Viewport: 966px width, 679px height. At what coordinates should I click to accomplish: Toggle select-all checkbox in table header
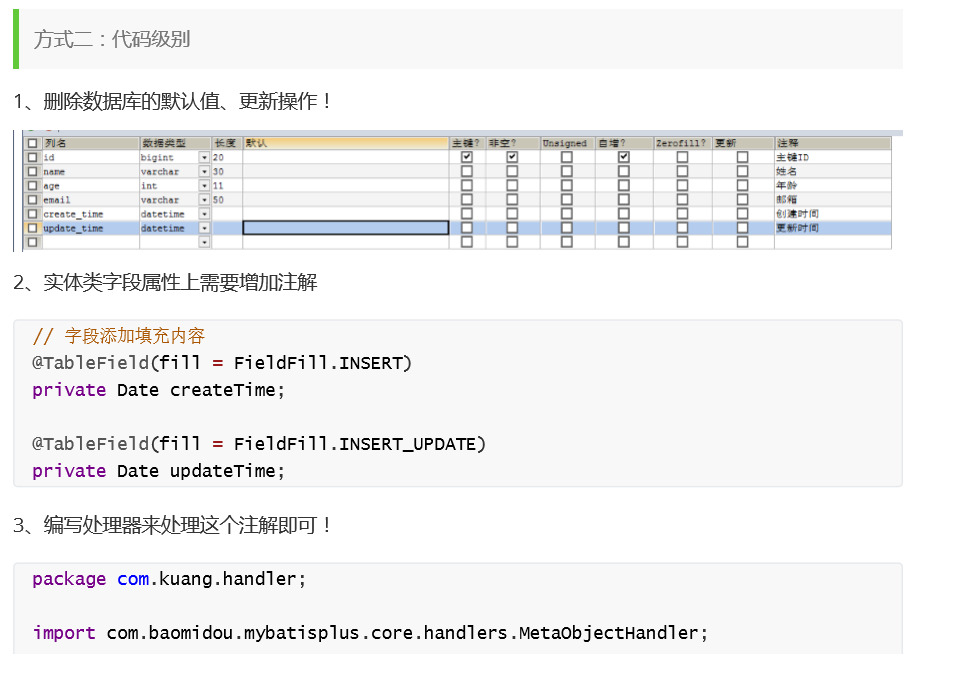33,143
